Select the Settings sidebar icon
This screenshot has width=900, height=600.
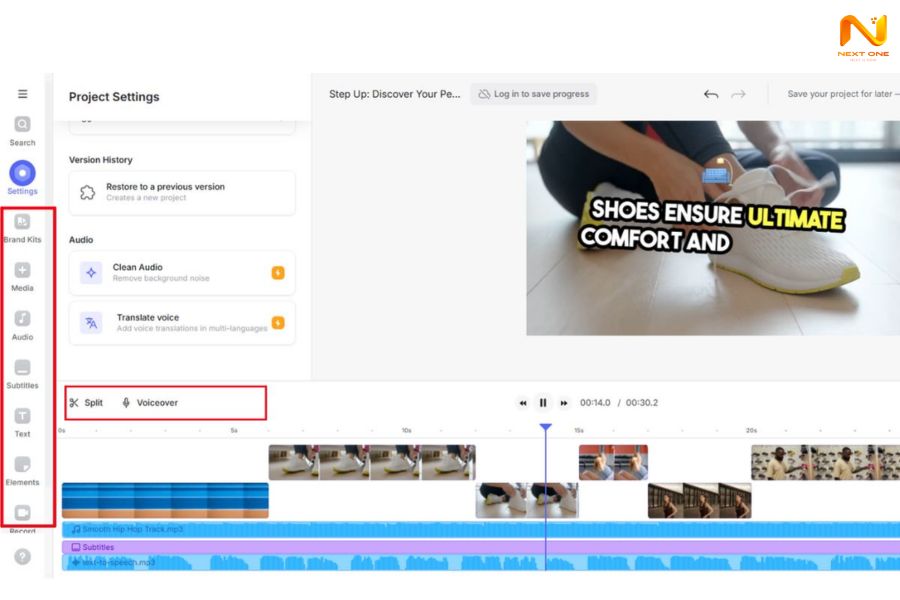22,173
